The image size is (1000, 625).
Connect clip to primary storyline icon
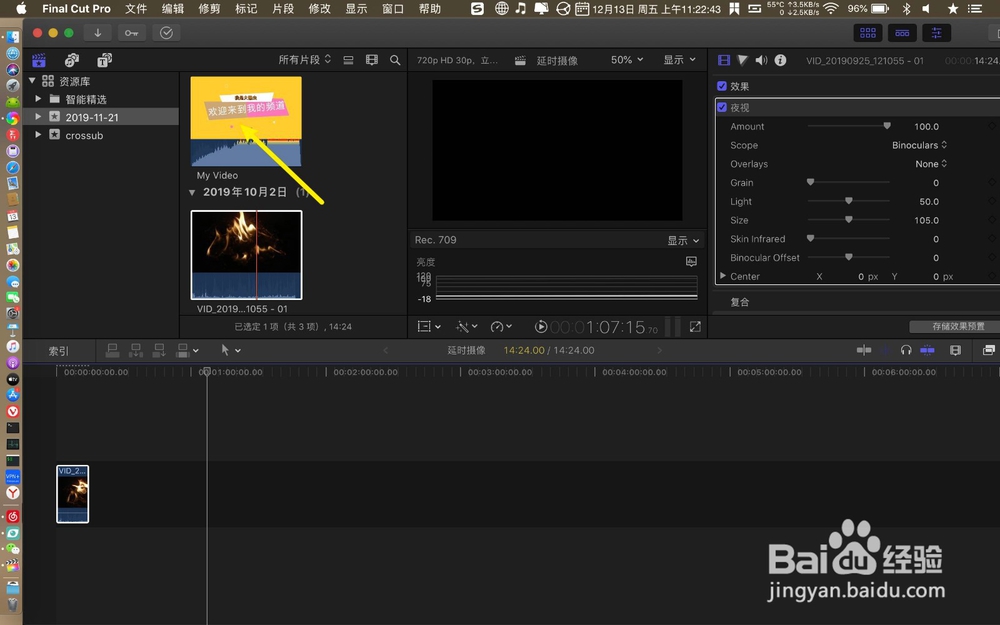[x=112, y=350]
